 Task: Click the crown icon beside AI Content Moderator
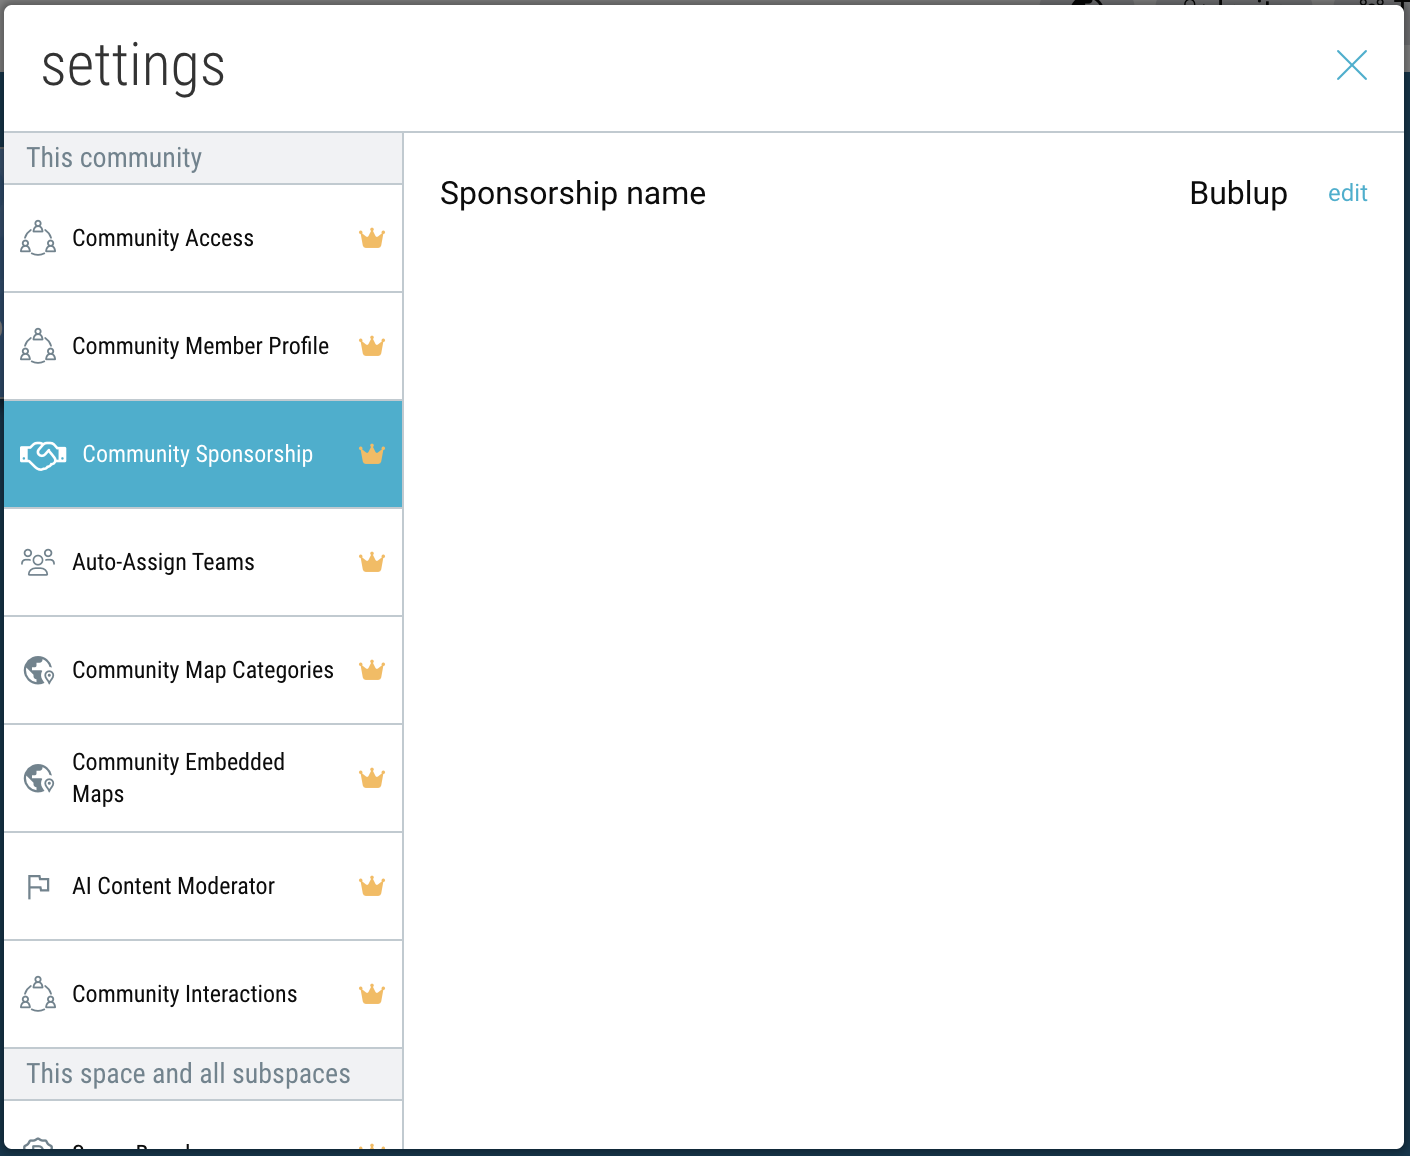click(372, 886)
